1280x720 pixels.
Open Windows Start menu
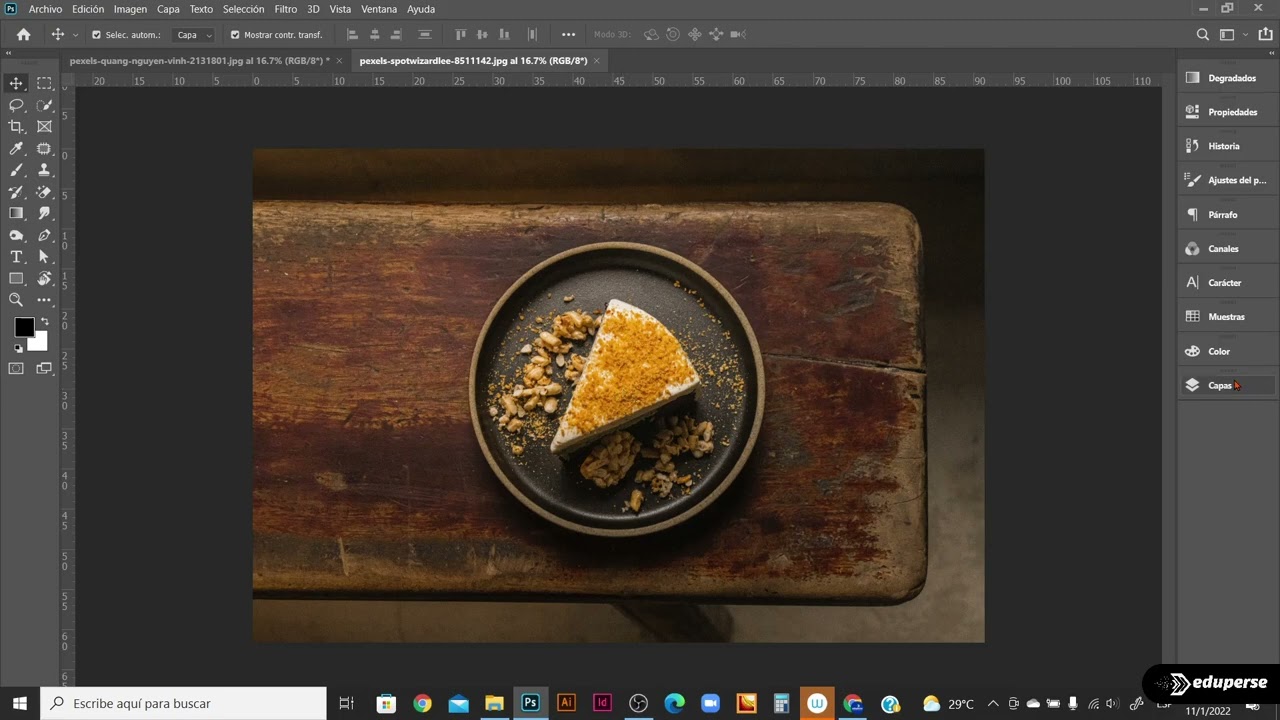coord(19,703)
